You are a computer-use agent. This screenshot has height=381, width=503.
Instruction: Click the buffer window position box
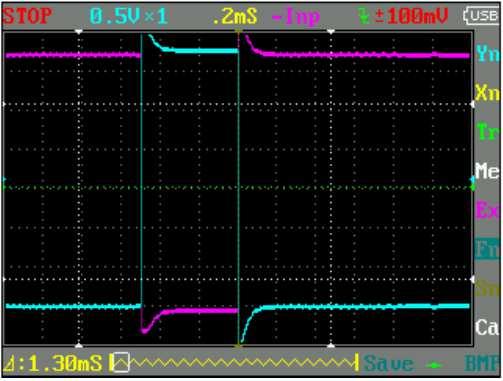pos(121,362)
